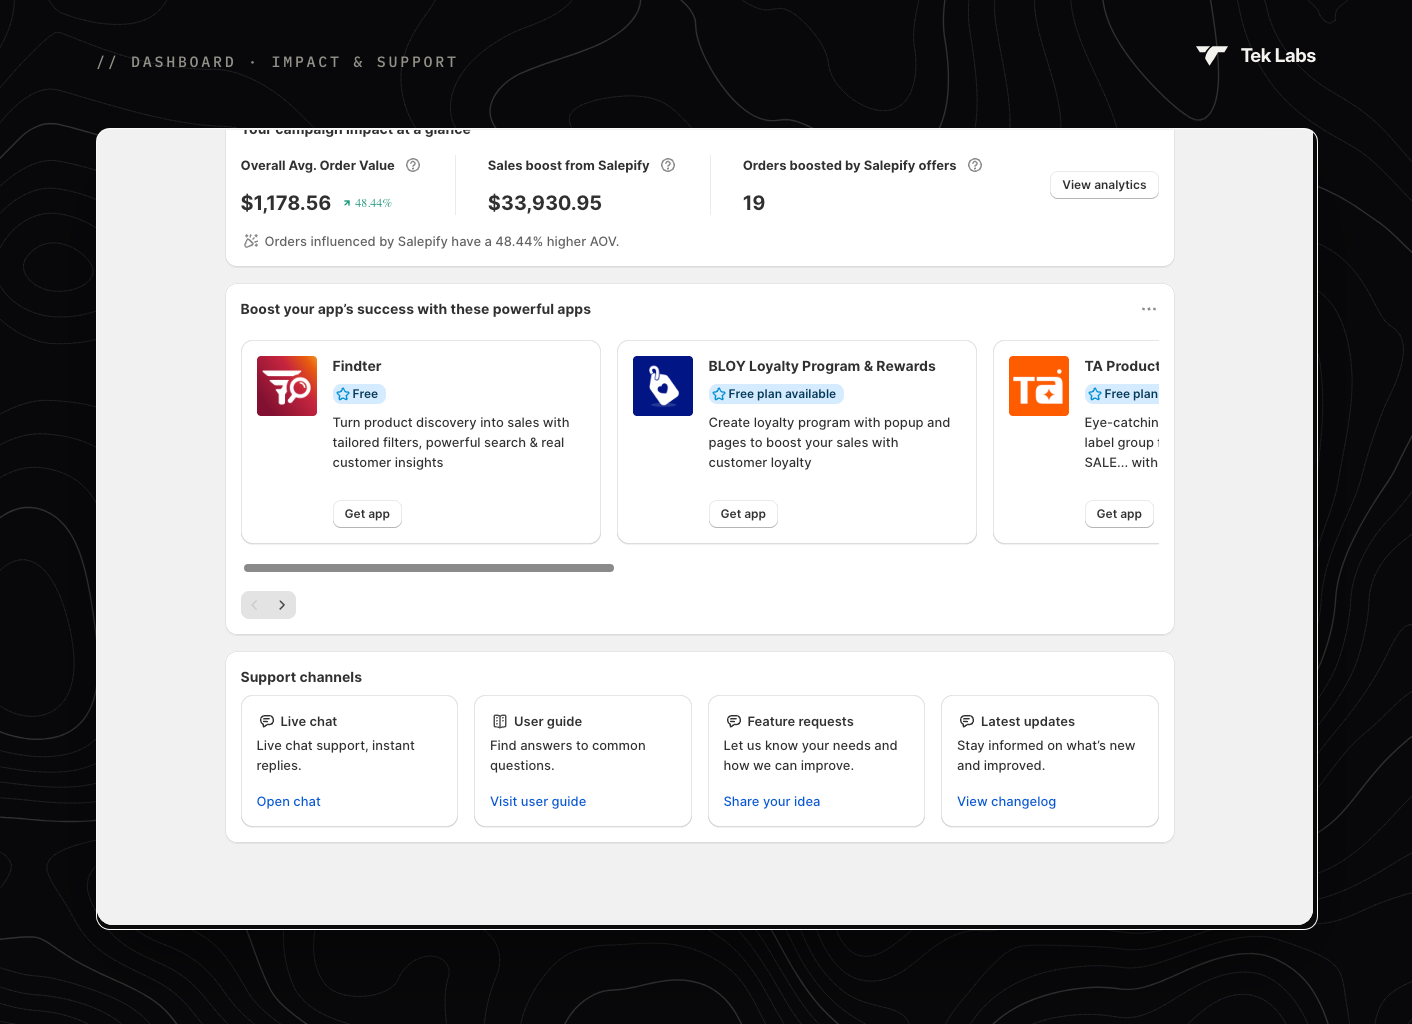Viewport: 1412px width, 1024px height.
Task: Click the 'Boost your app's success' heading
Action: (x=416, y=309)
